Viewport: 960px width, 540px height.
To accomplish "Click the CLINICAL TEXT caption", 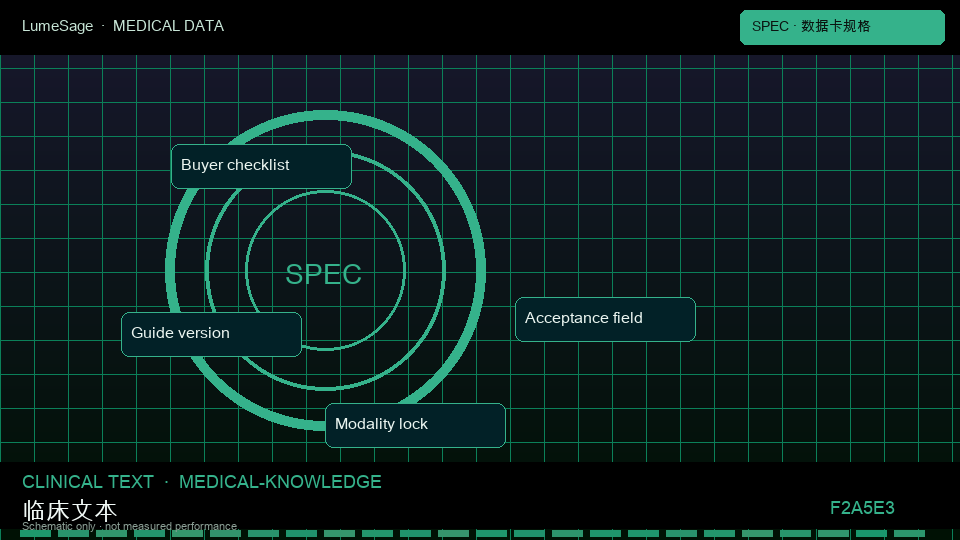I will tap(88, 482).
